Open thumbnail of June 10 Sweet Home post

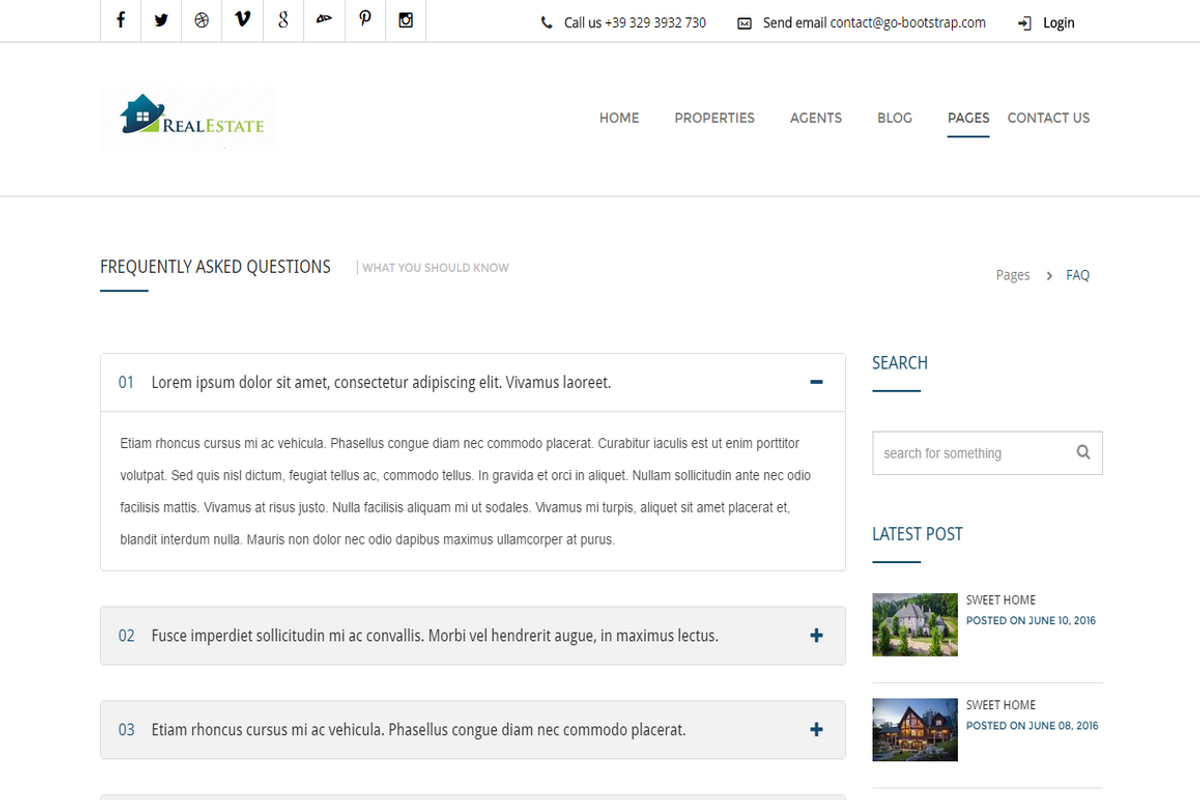915,625
